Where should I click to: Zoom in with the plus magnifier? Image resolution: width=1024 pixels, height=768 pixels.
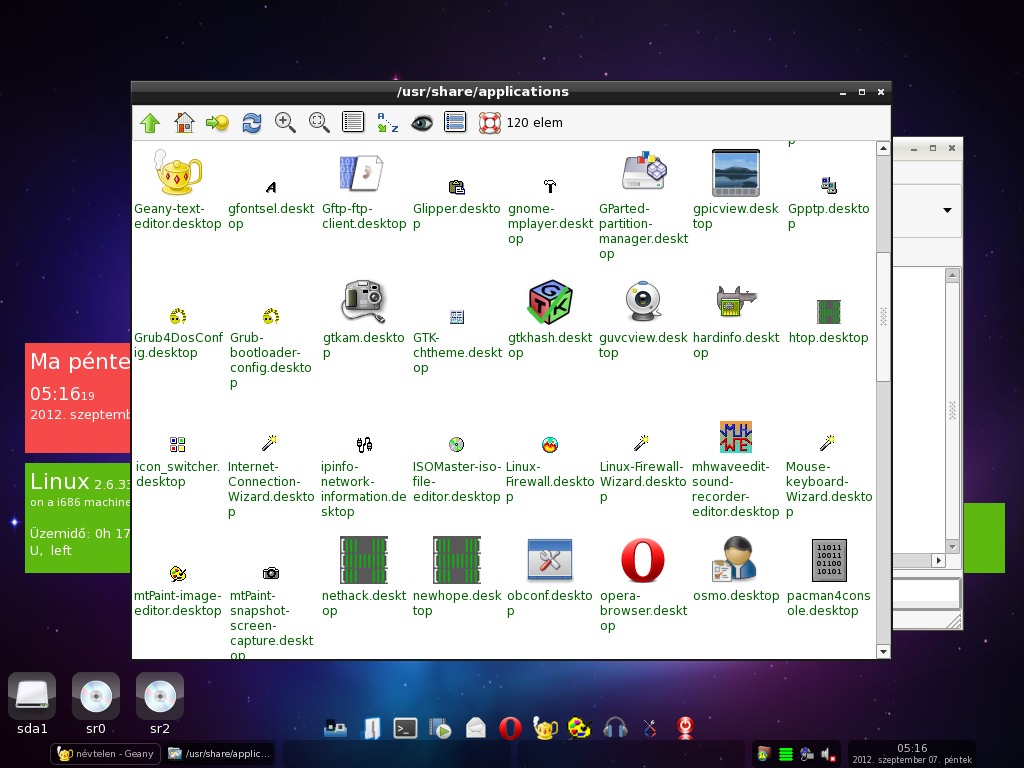(x=285, y=123)
